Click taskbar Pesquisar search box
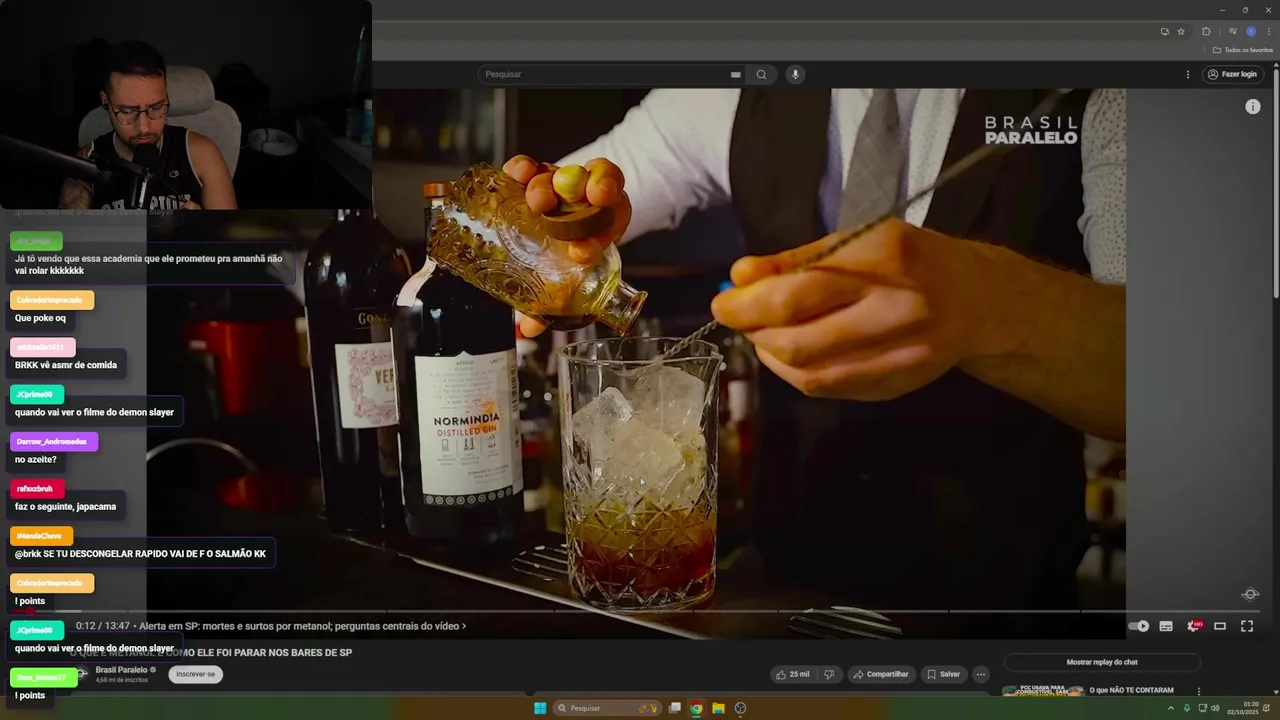This screenshot has width=1280, height=720. tap(607, 708)
